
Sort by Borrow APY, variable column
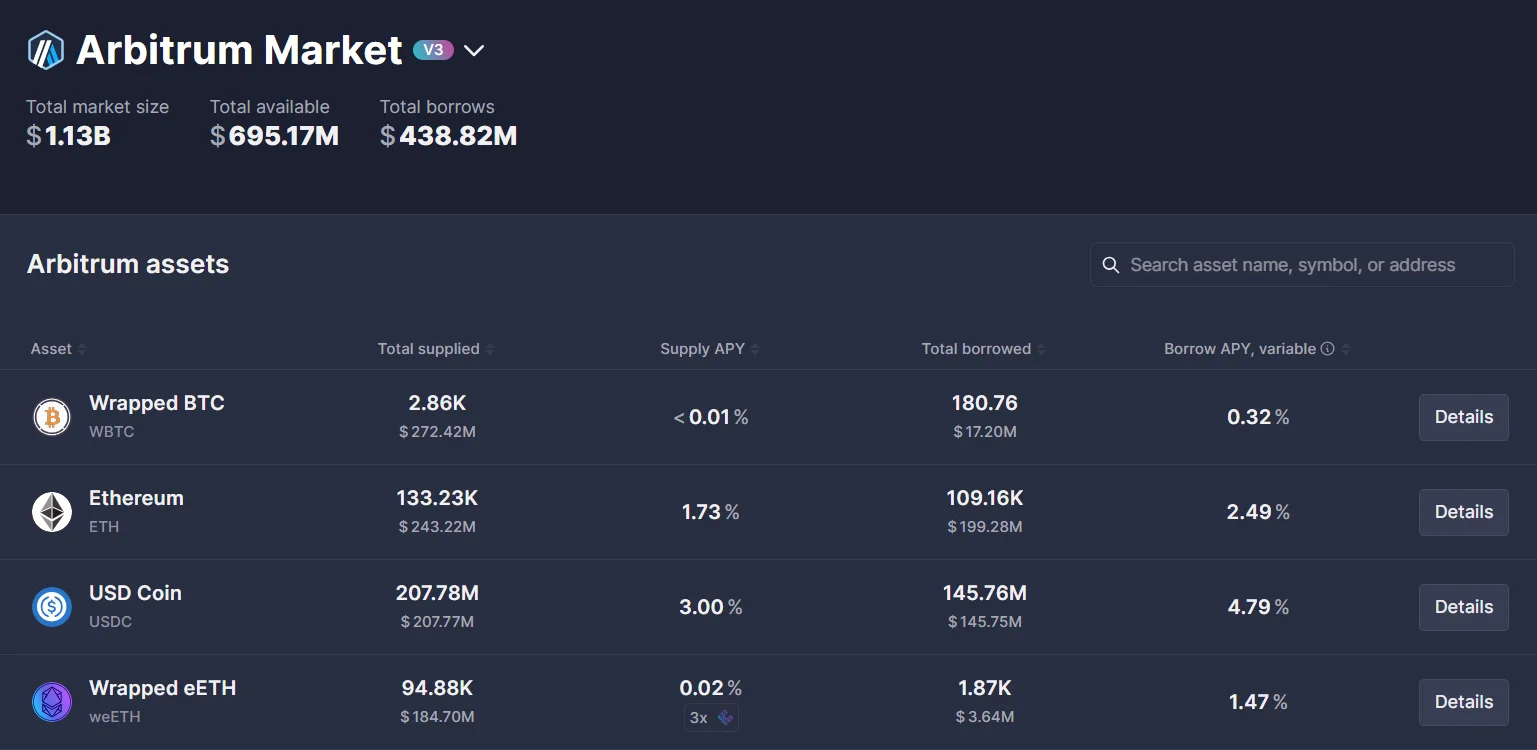(1258, 349)
